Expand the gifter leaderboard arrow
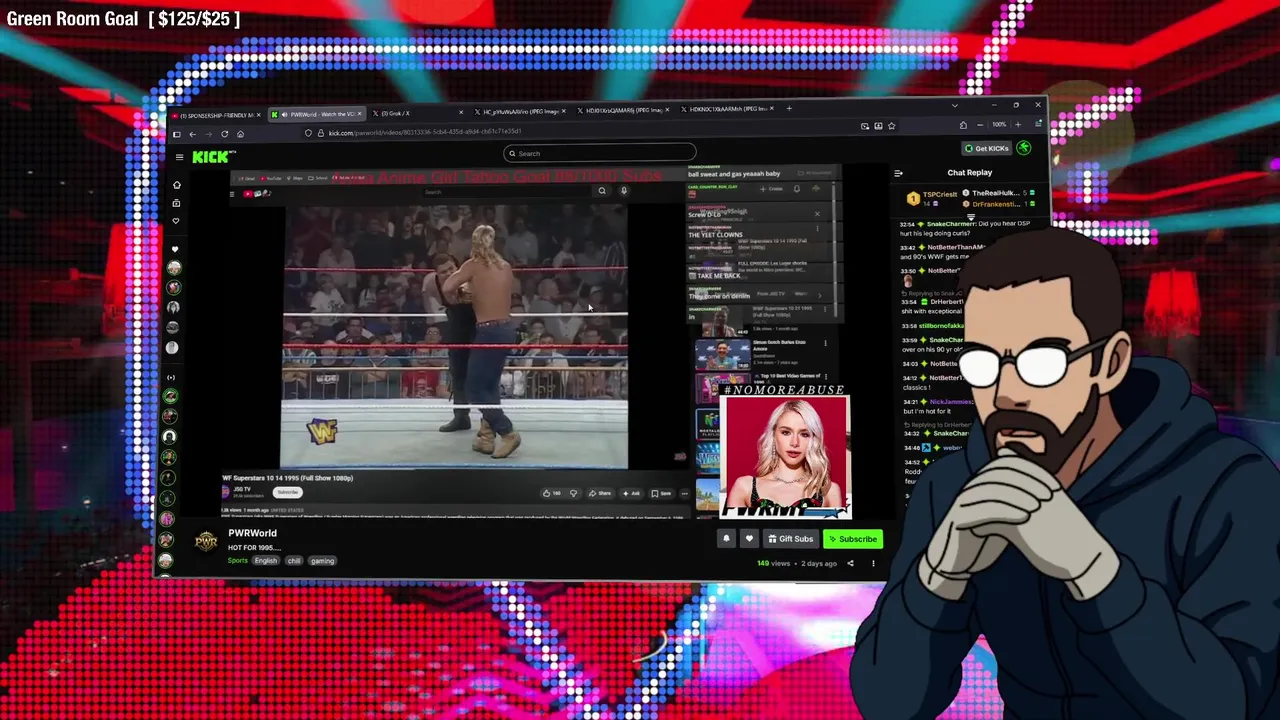This screenshot has height=720, width=1280. pyautogui.click(x=970, y=217)
